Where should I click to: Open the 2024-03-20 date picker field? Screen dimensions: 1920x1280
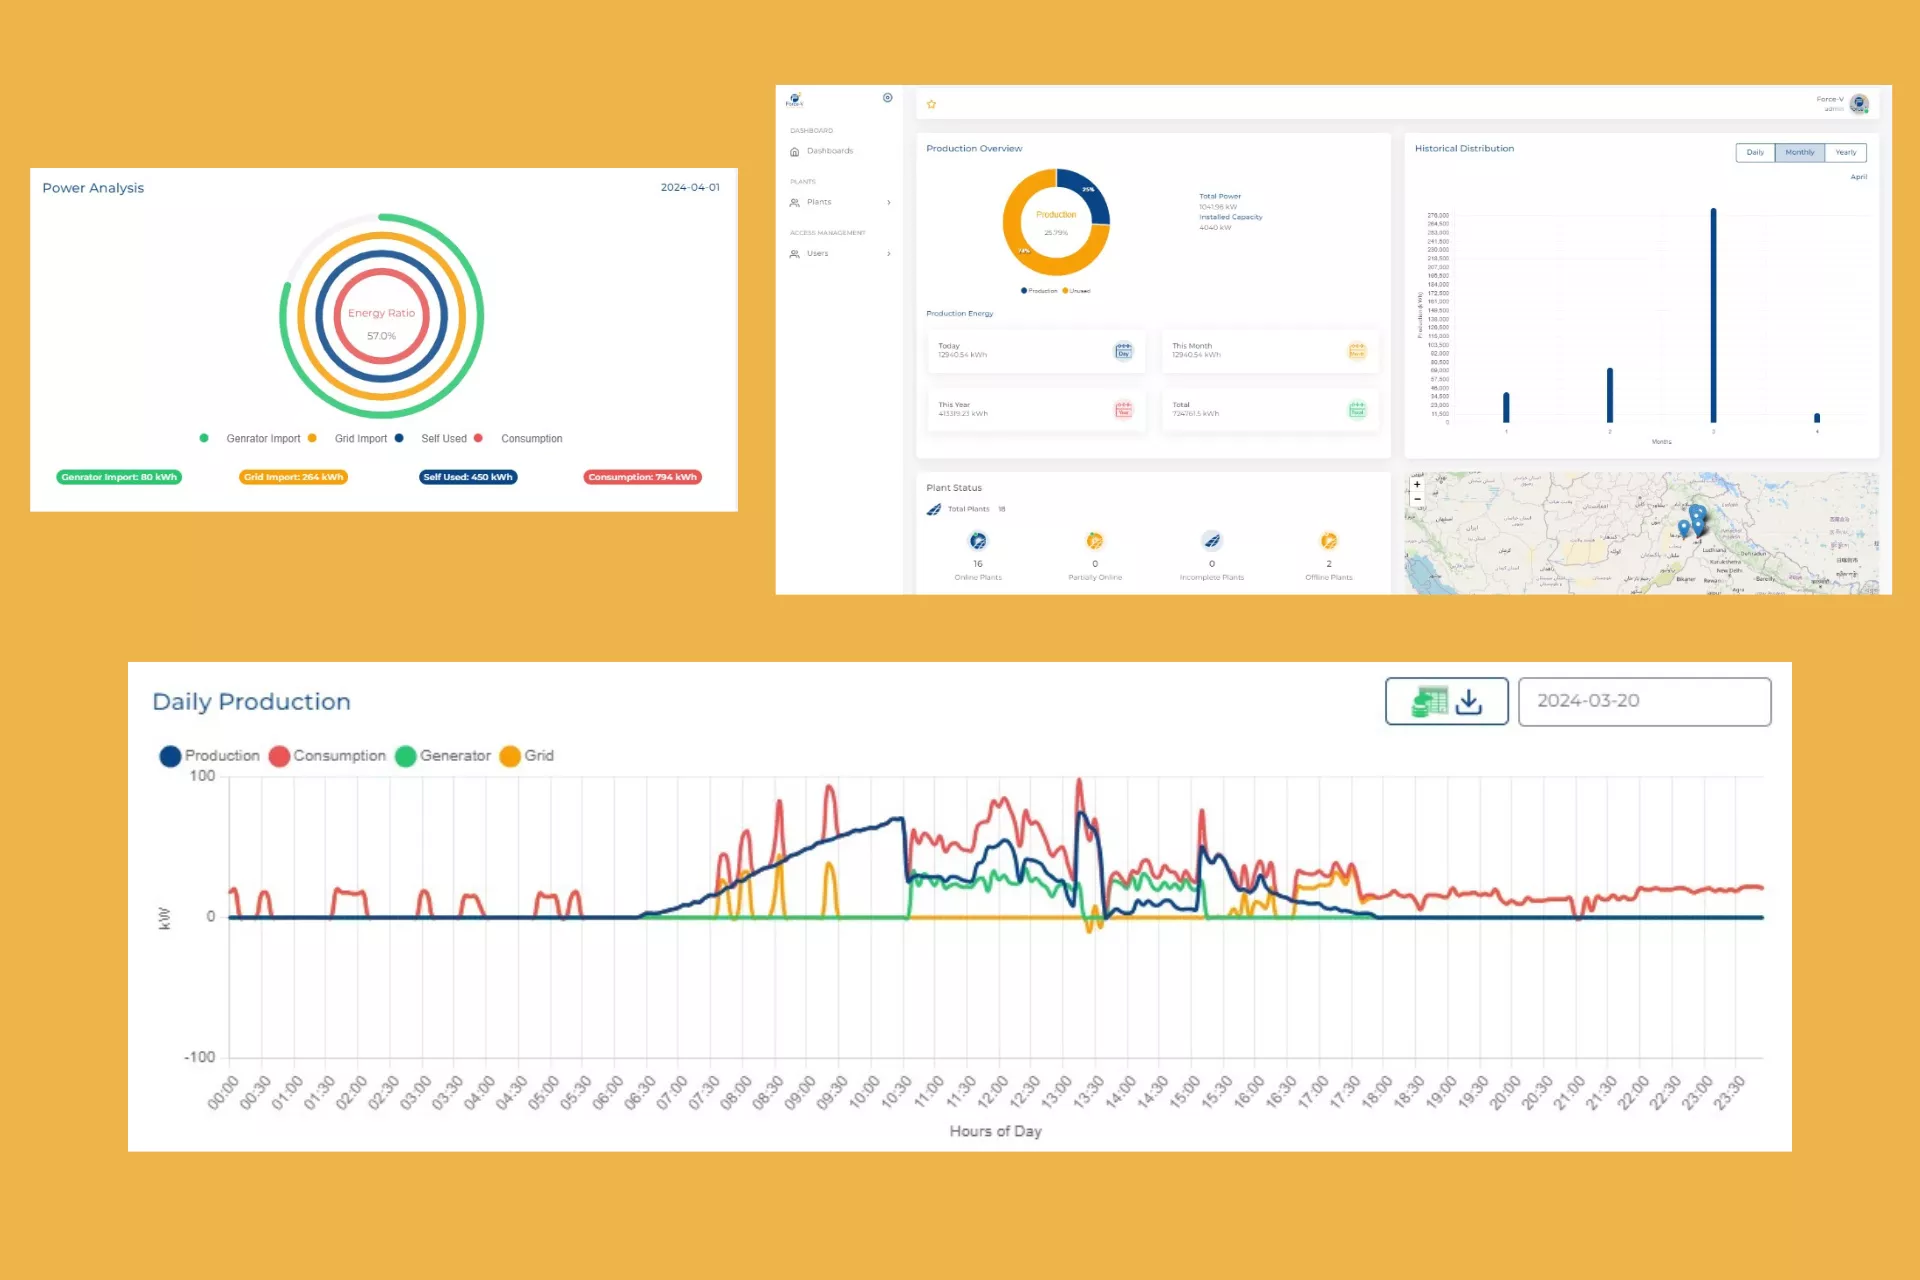pos(1644,701)
